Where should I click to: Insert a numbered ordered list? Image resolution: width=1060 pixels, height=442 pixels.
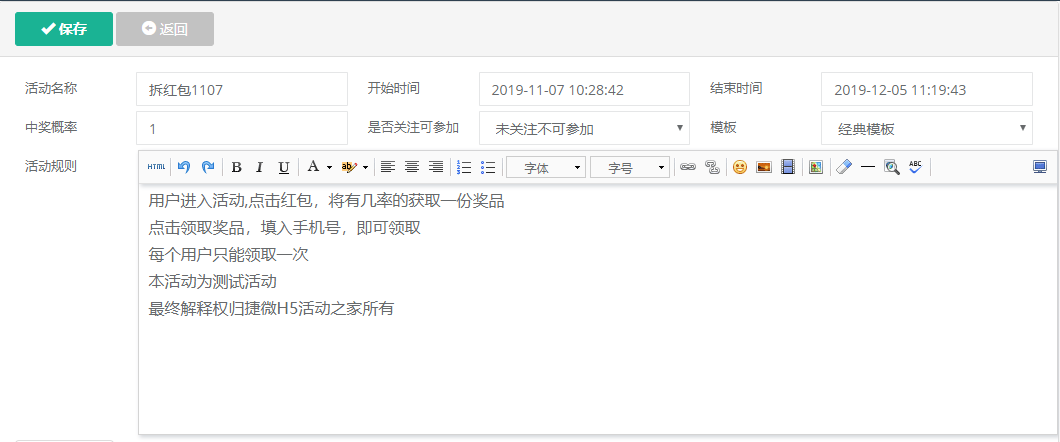[464, 167]
